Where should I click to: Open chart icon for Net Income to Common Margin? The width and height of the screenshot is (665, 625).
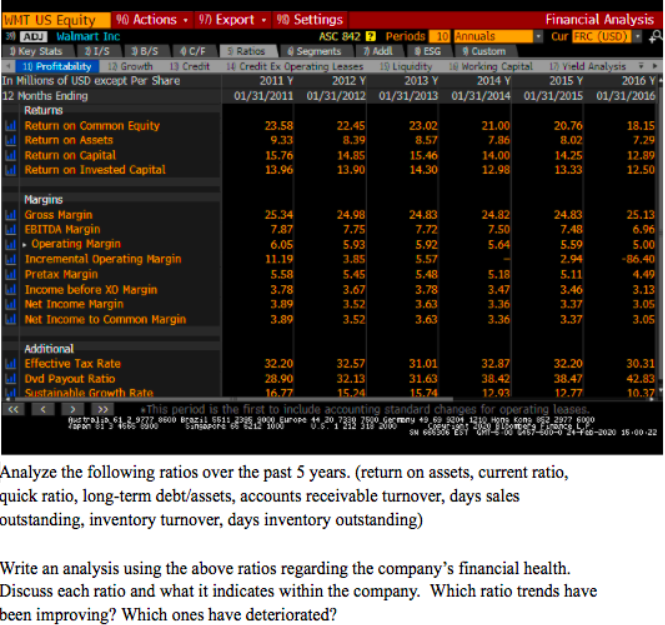coord(10,319)
